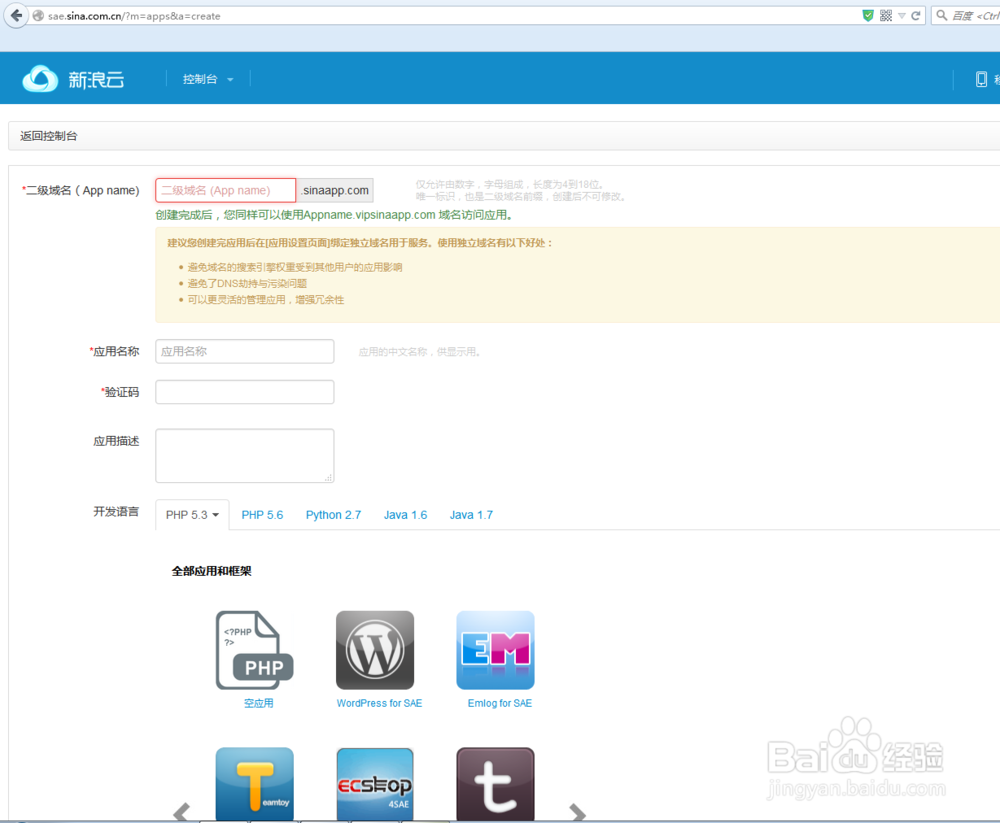Click the next apps carousel arrow
1000x823 pixels.
click(577, 812)
